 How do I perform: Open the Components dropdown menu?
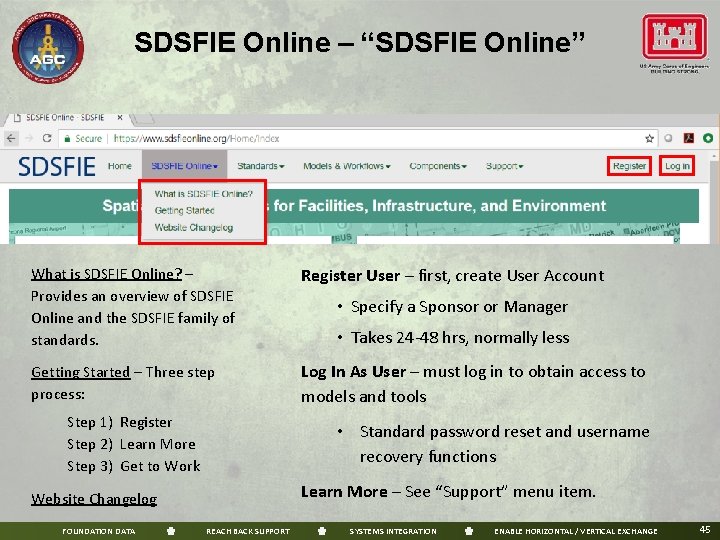point(438,166)
